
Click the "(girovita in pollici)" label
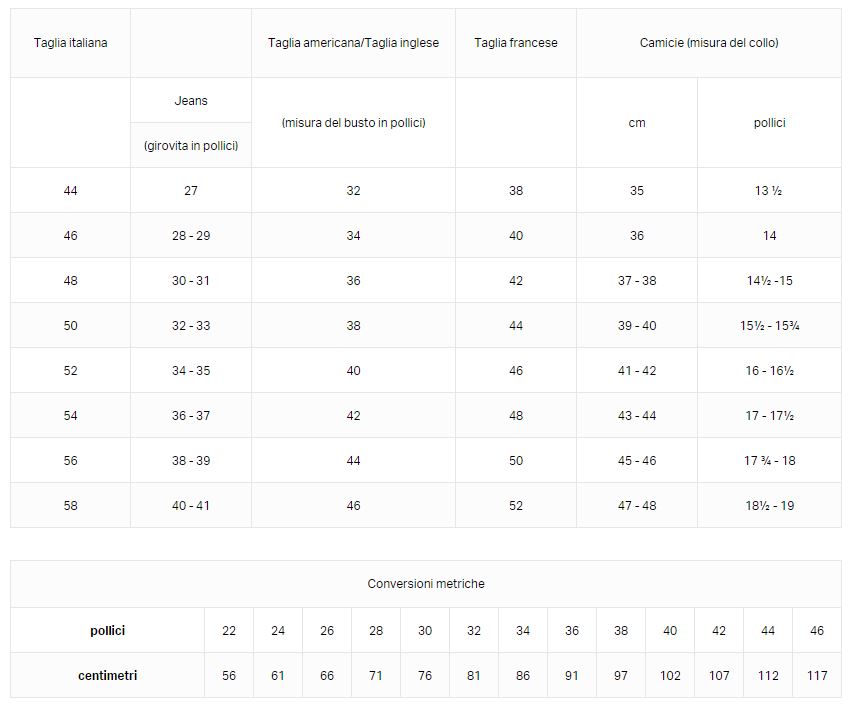point(191,146)
